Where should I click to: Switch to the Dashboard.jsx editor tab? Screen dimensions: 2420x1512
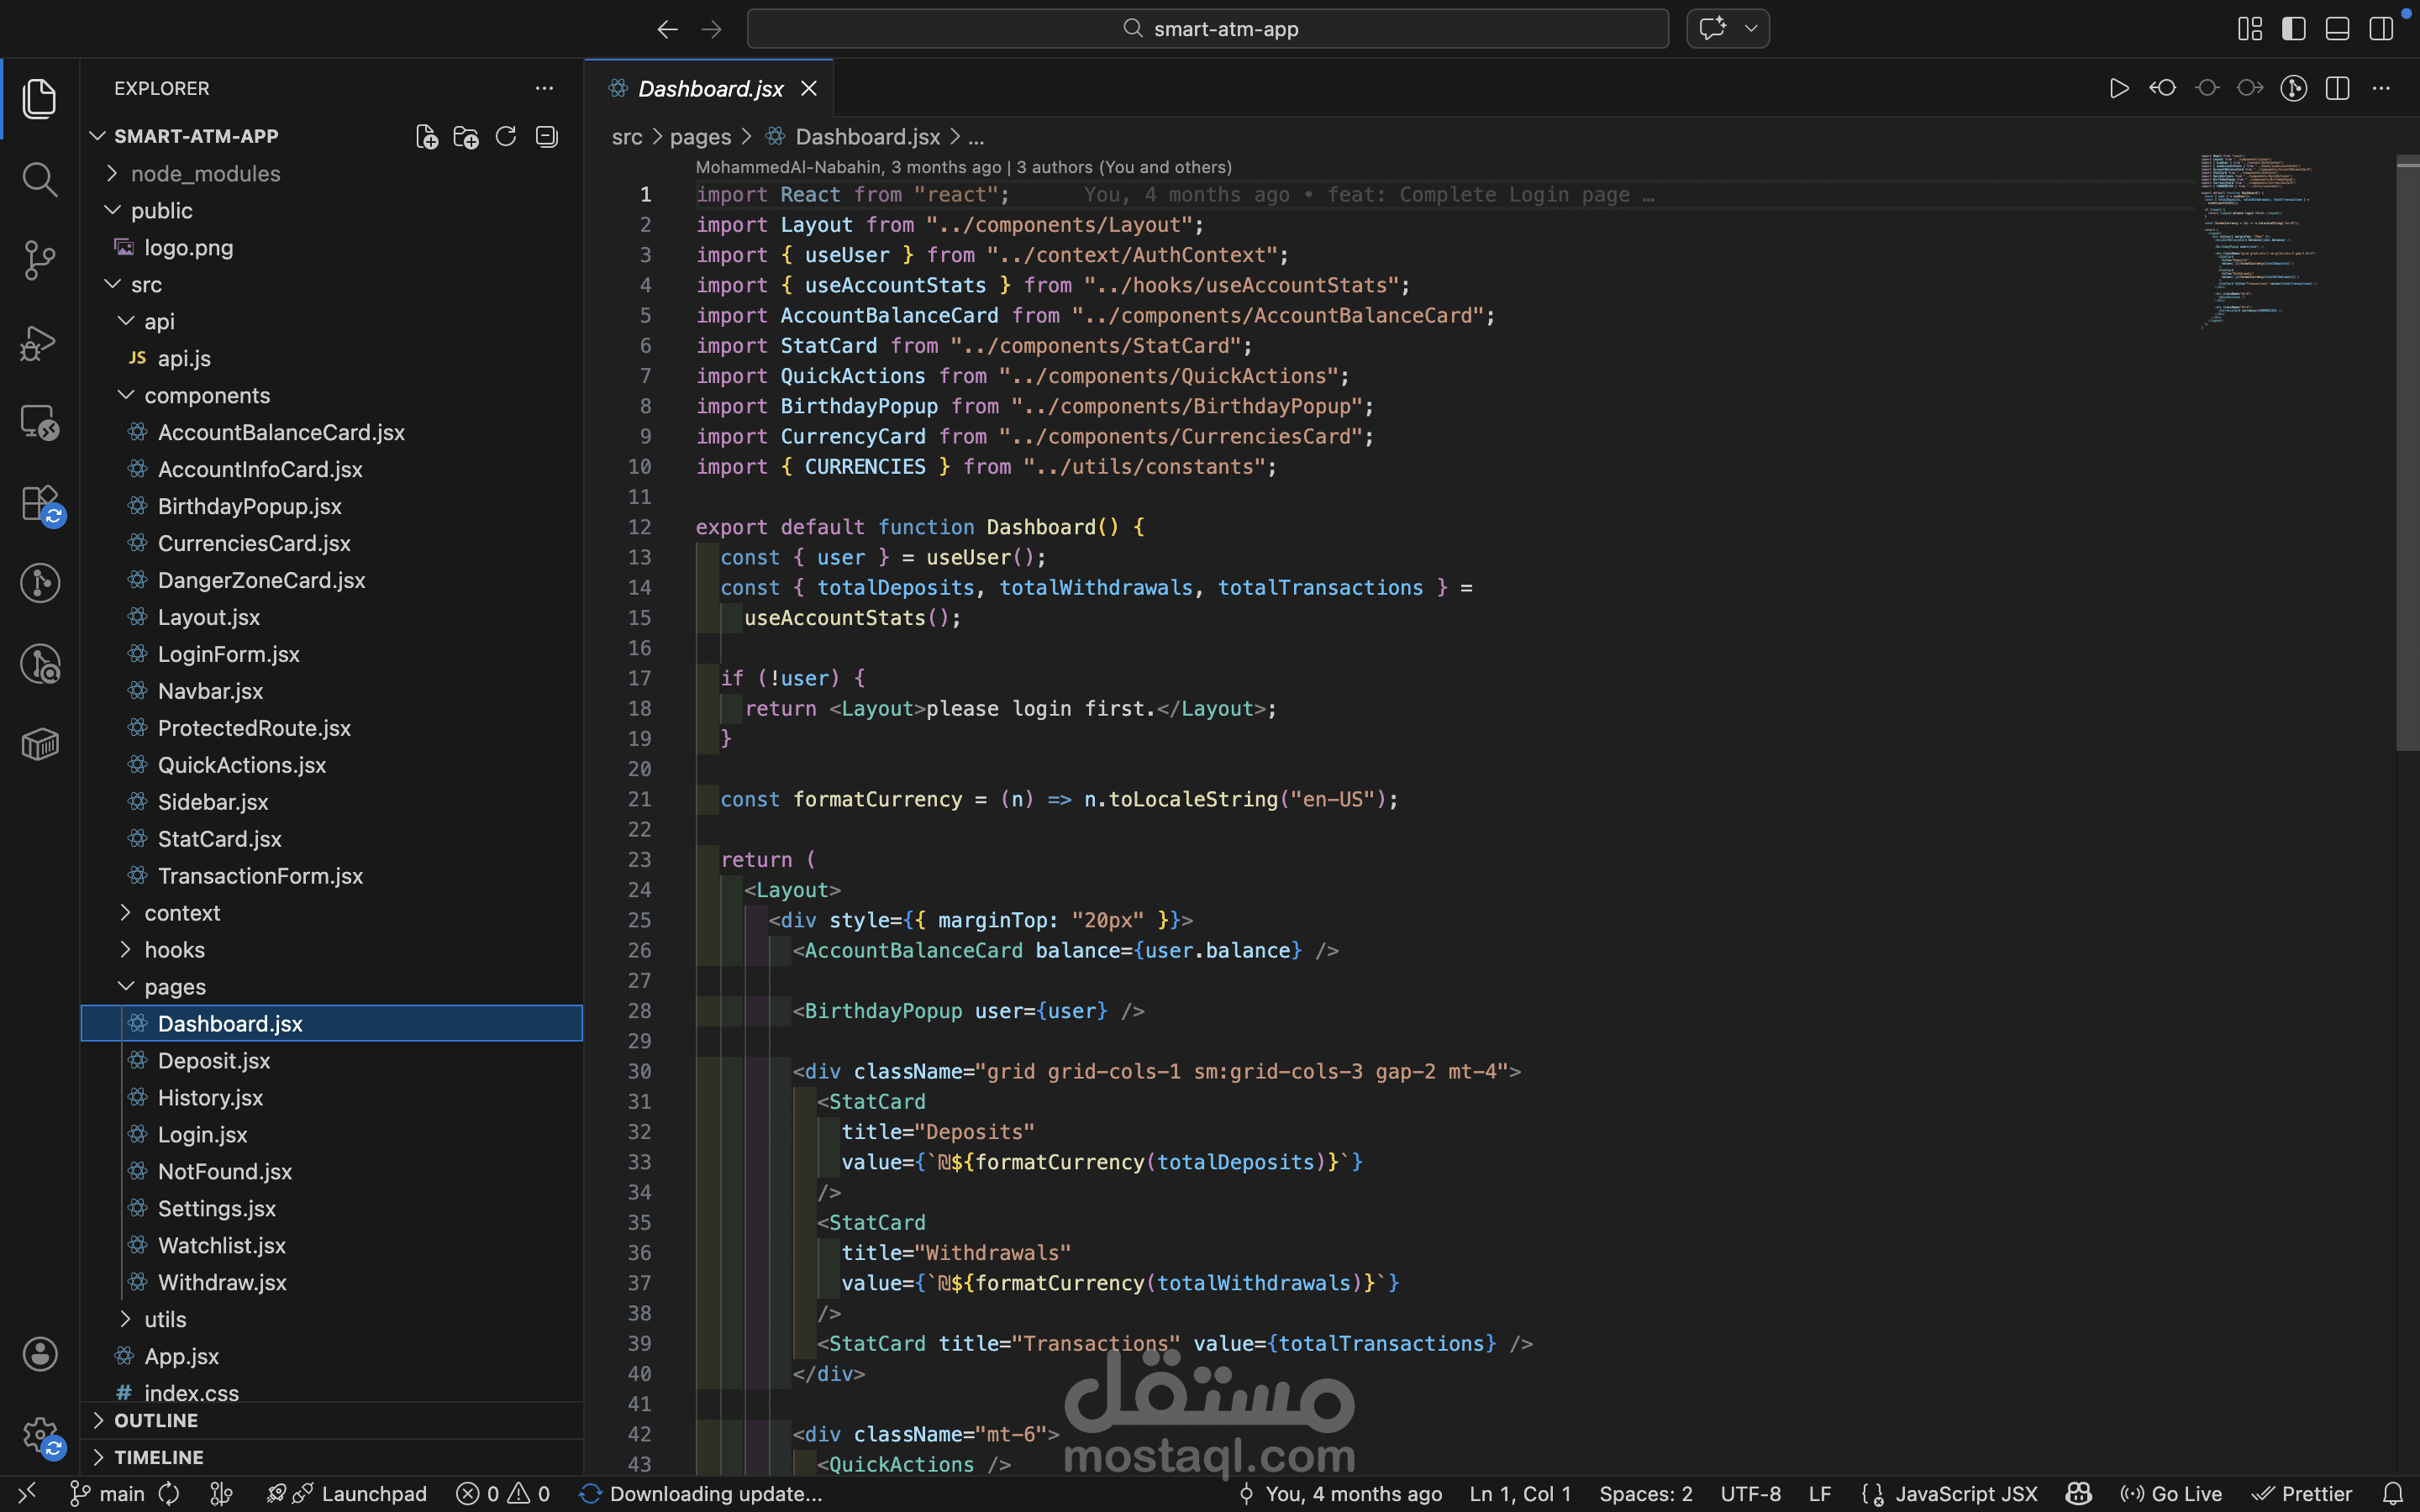[x=710, y=89]
